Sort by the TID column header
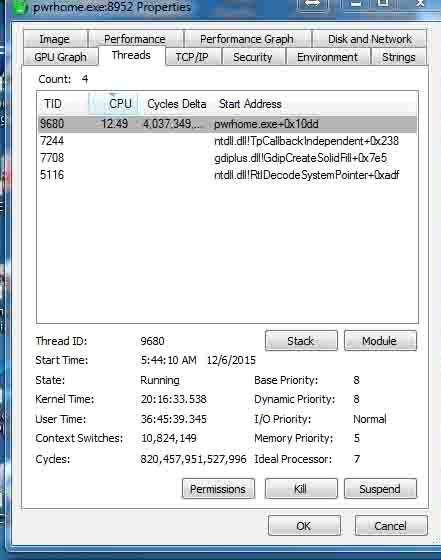 pyautogui.click(x=63, y=104)
